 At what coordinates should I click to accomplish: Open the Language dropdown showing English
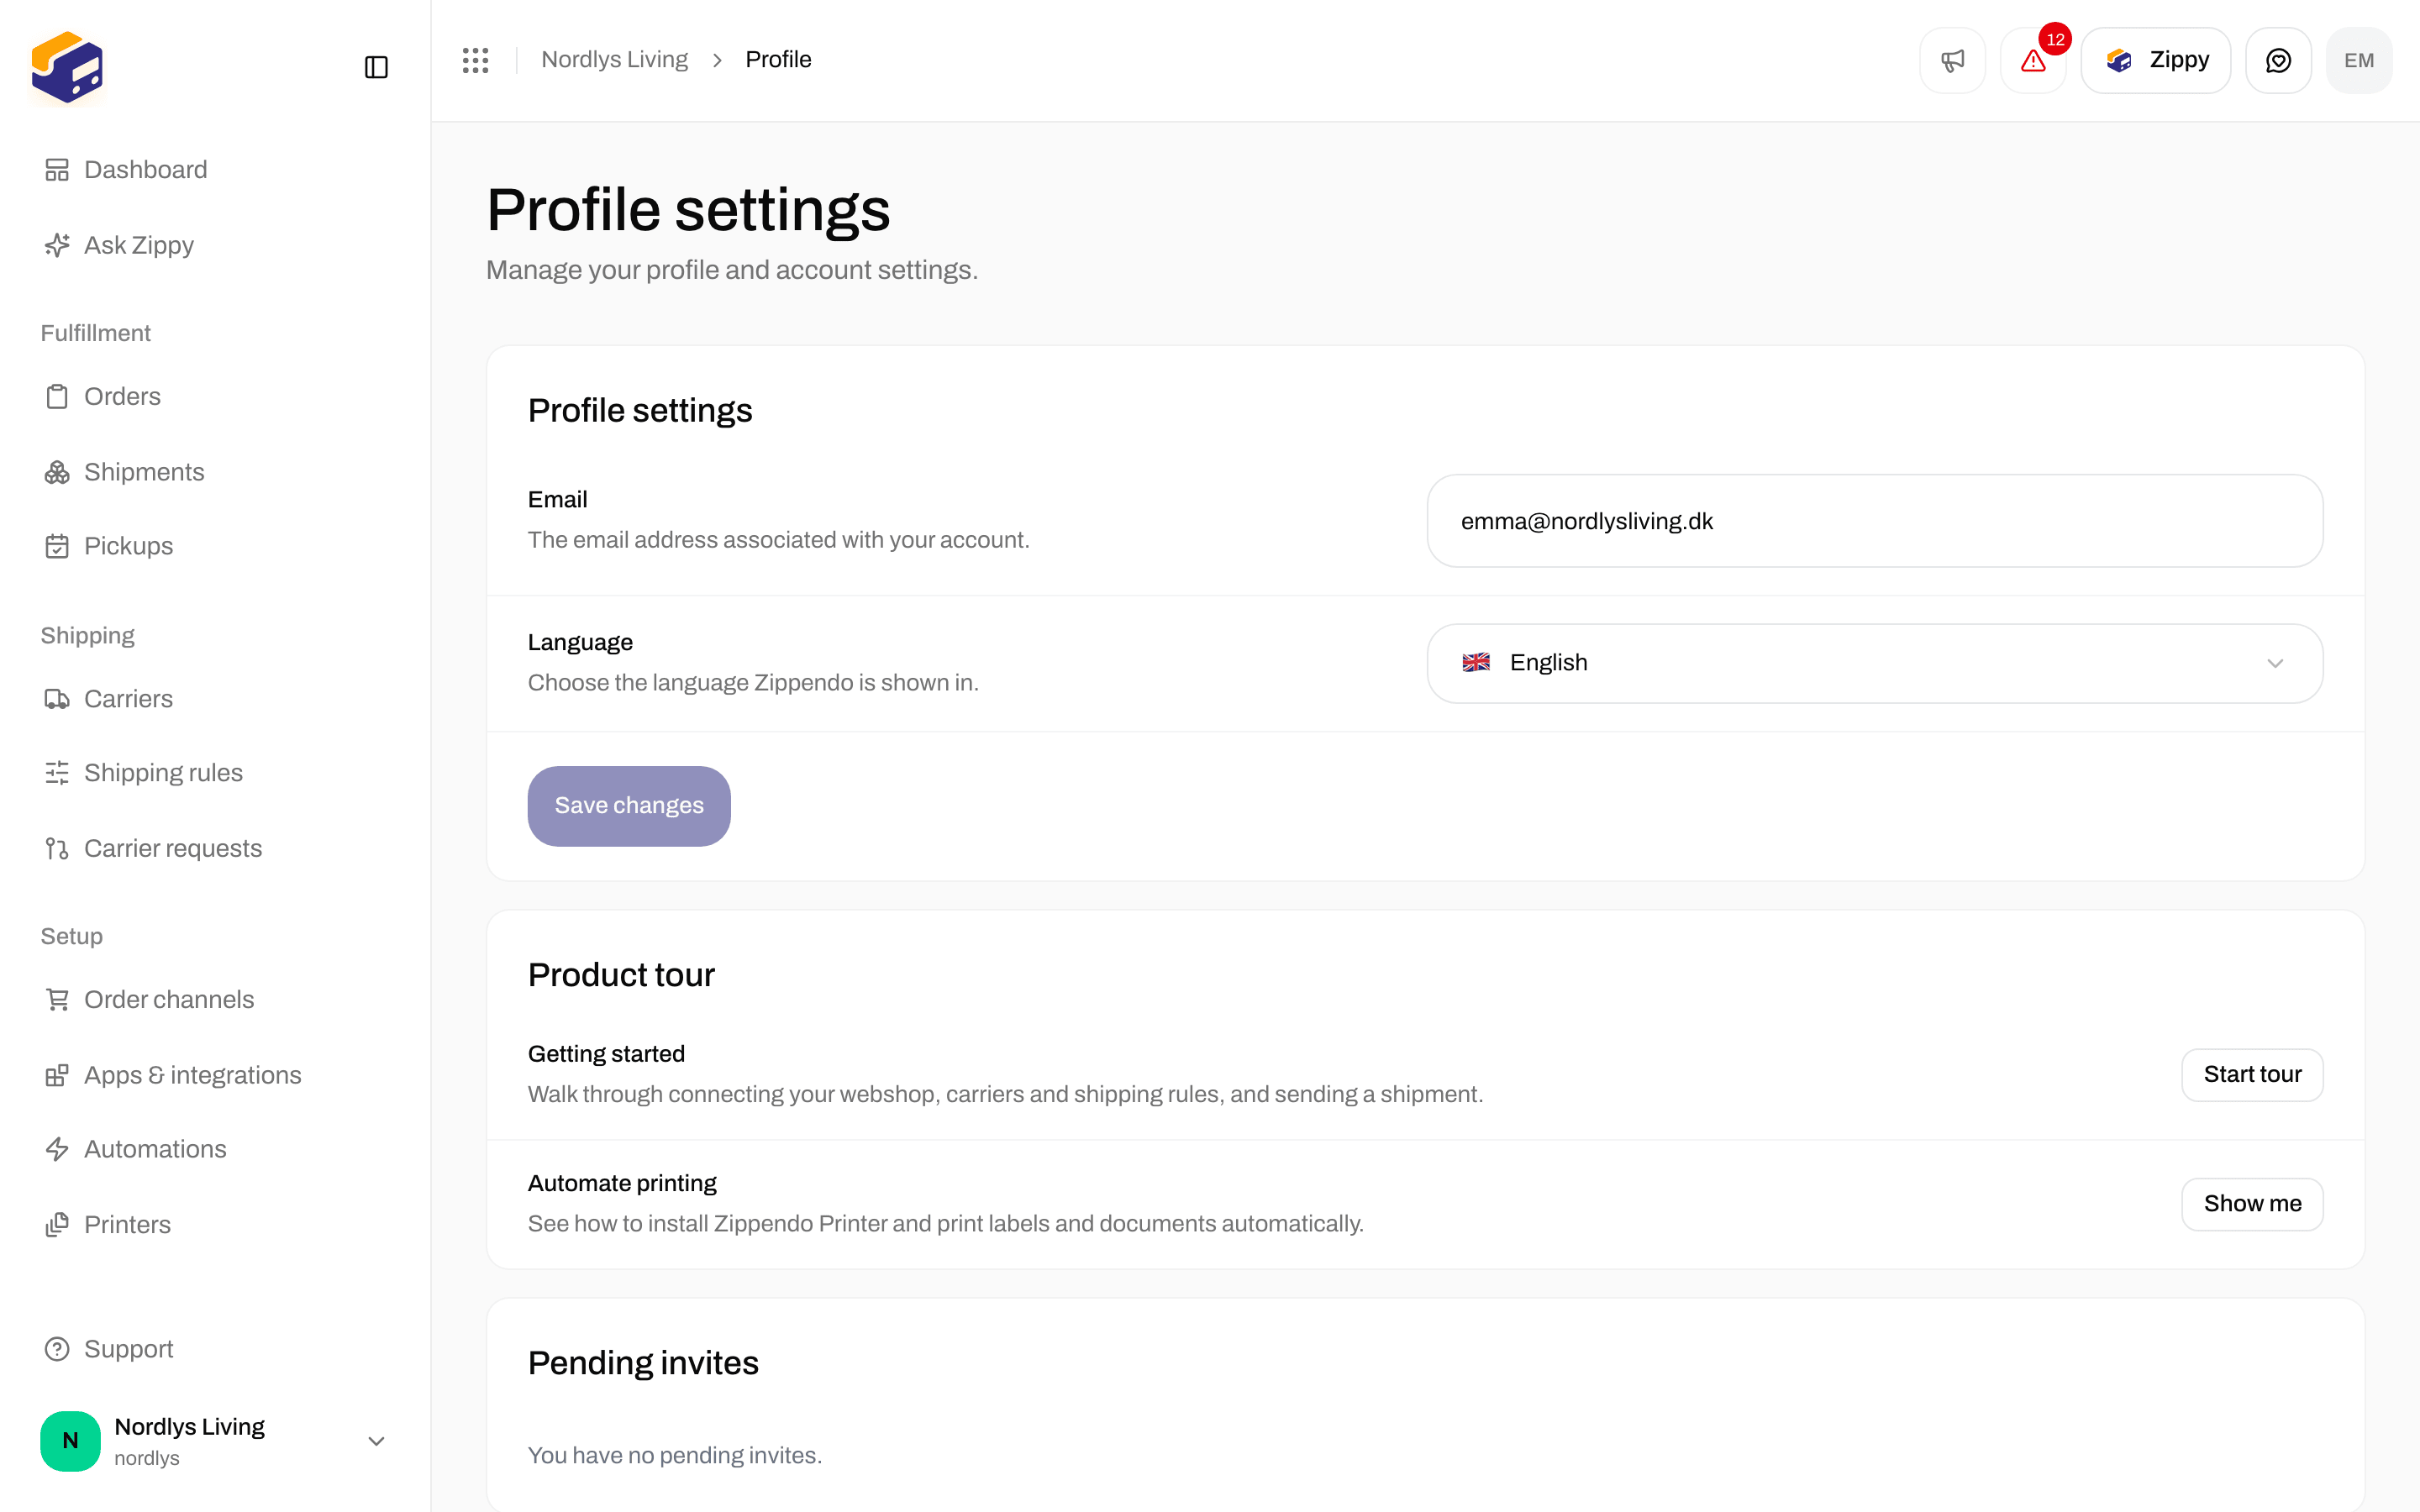[1874, 663]
